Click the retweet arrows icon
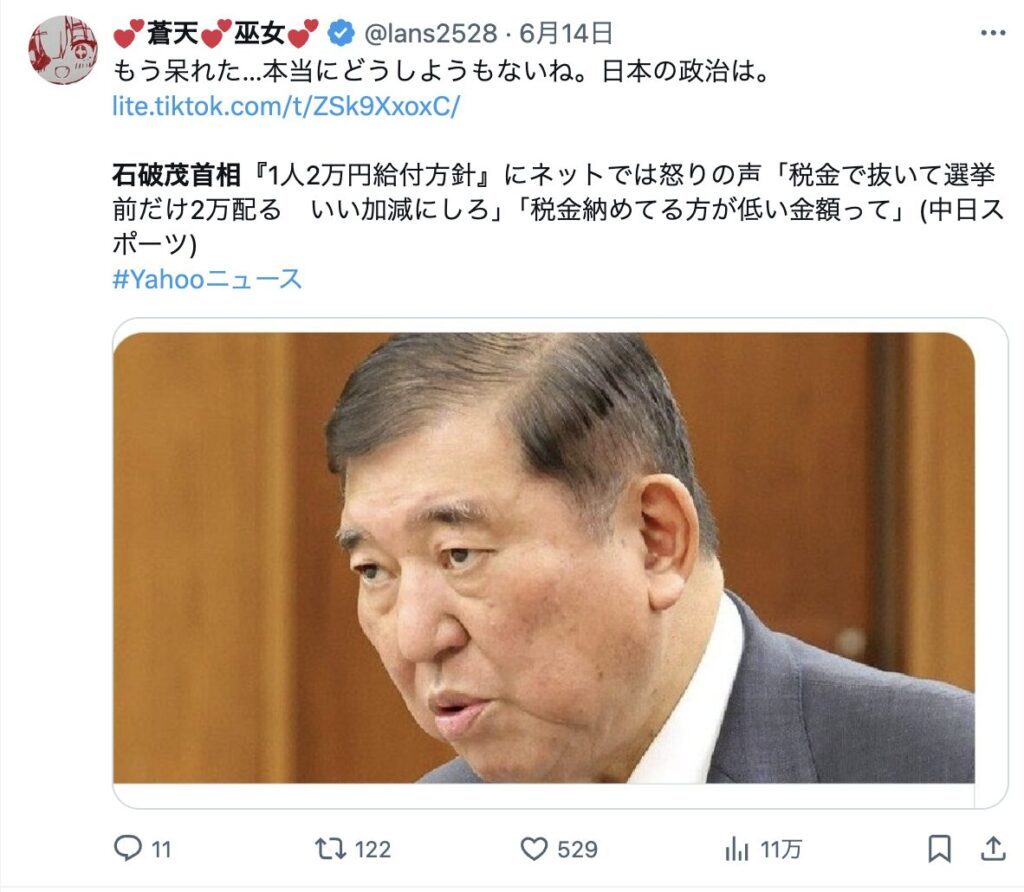 (330, 848)
